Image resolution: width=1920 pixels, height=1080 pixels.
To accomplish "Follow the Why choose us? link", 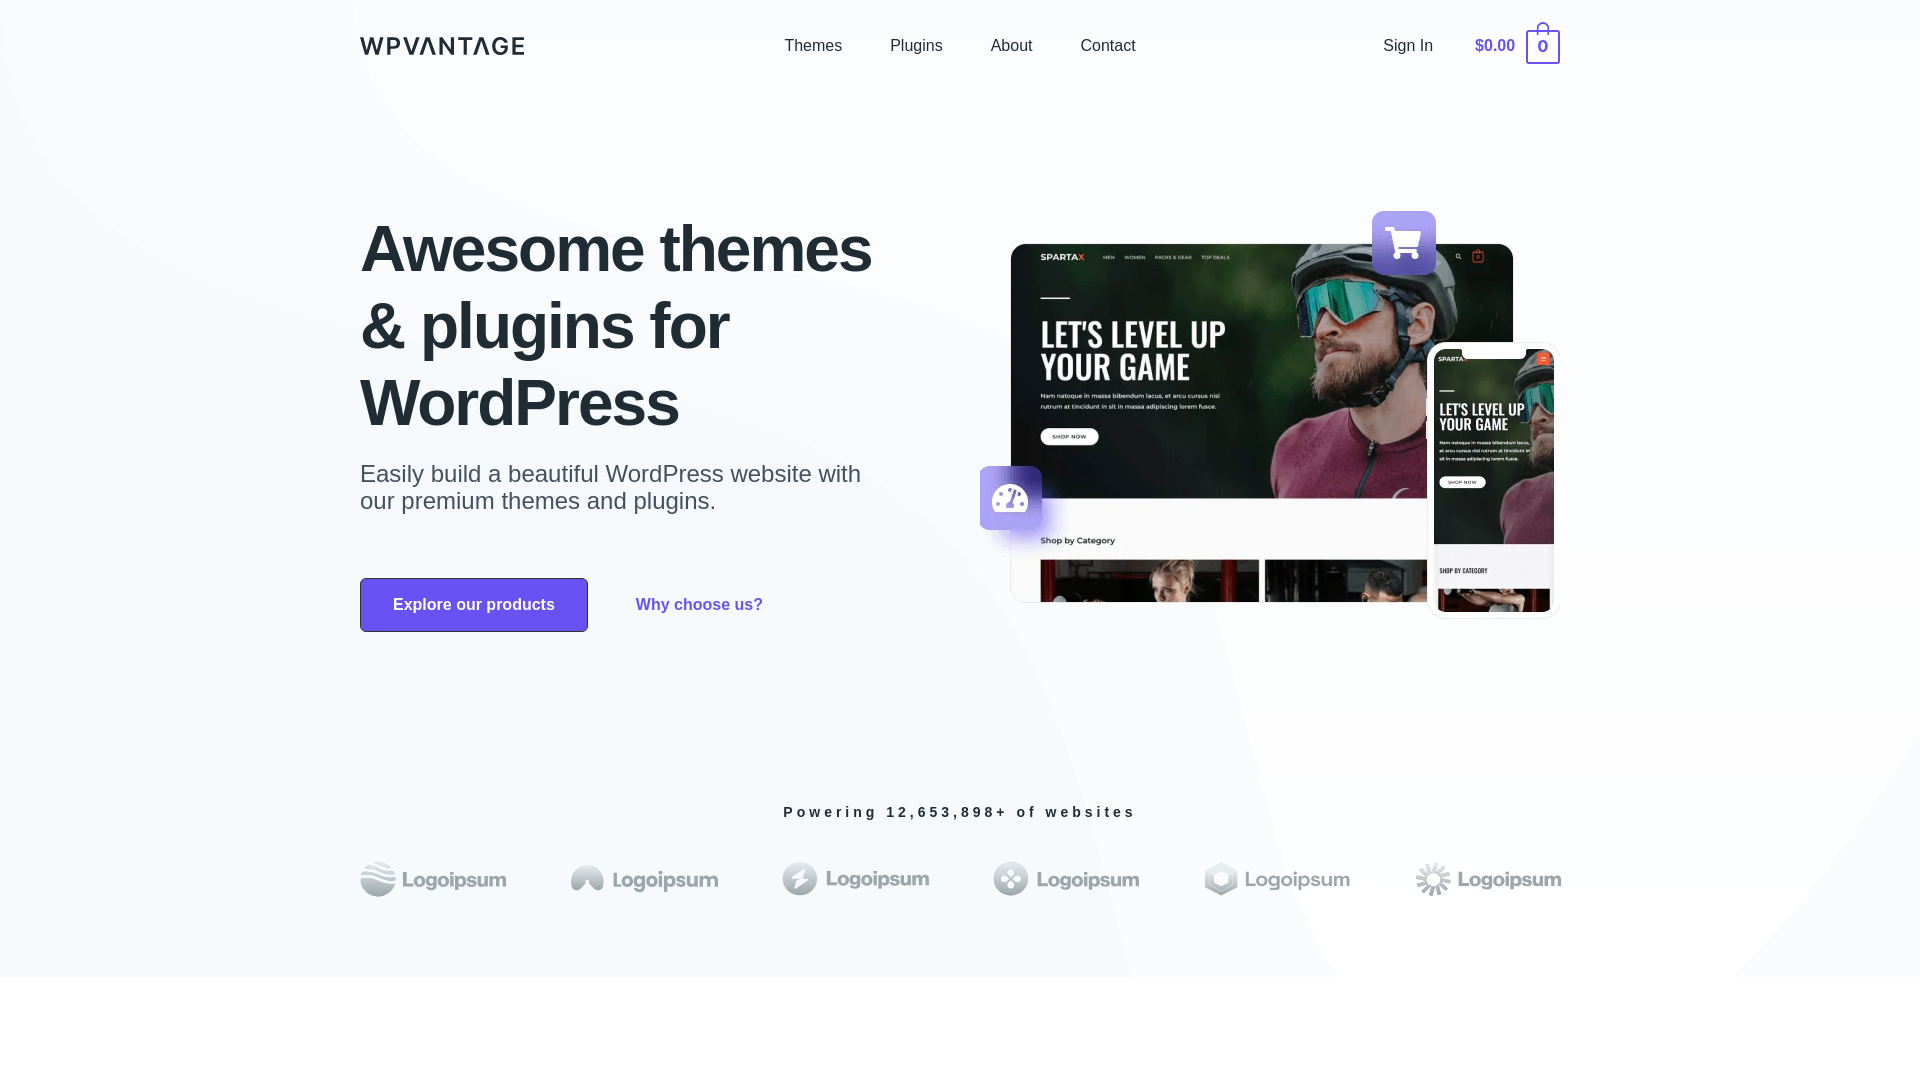I will (x=699, y=605).
